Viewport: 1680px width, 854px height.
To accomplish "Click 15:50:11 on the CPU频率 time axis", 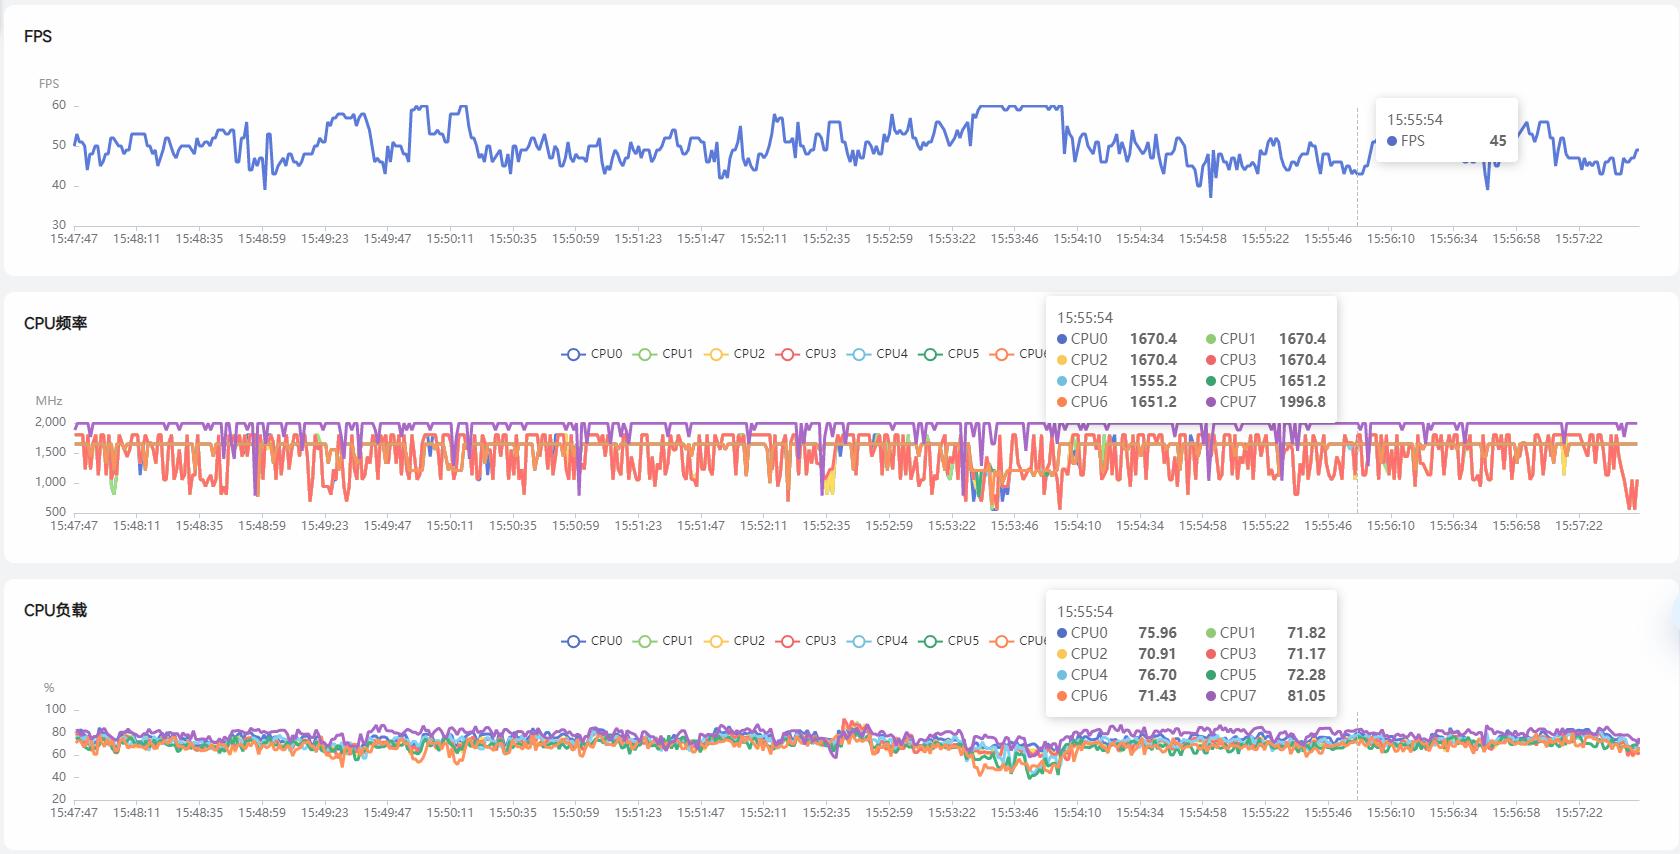I will coord(450,526).
